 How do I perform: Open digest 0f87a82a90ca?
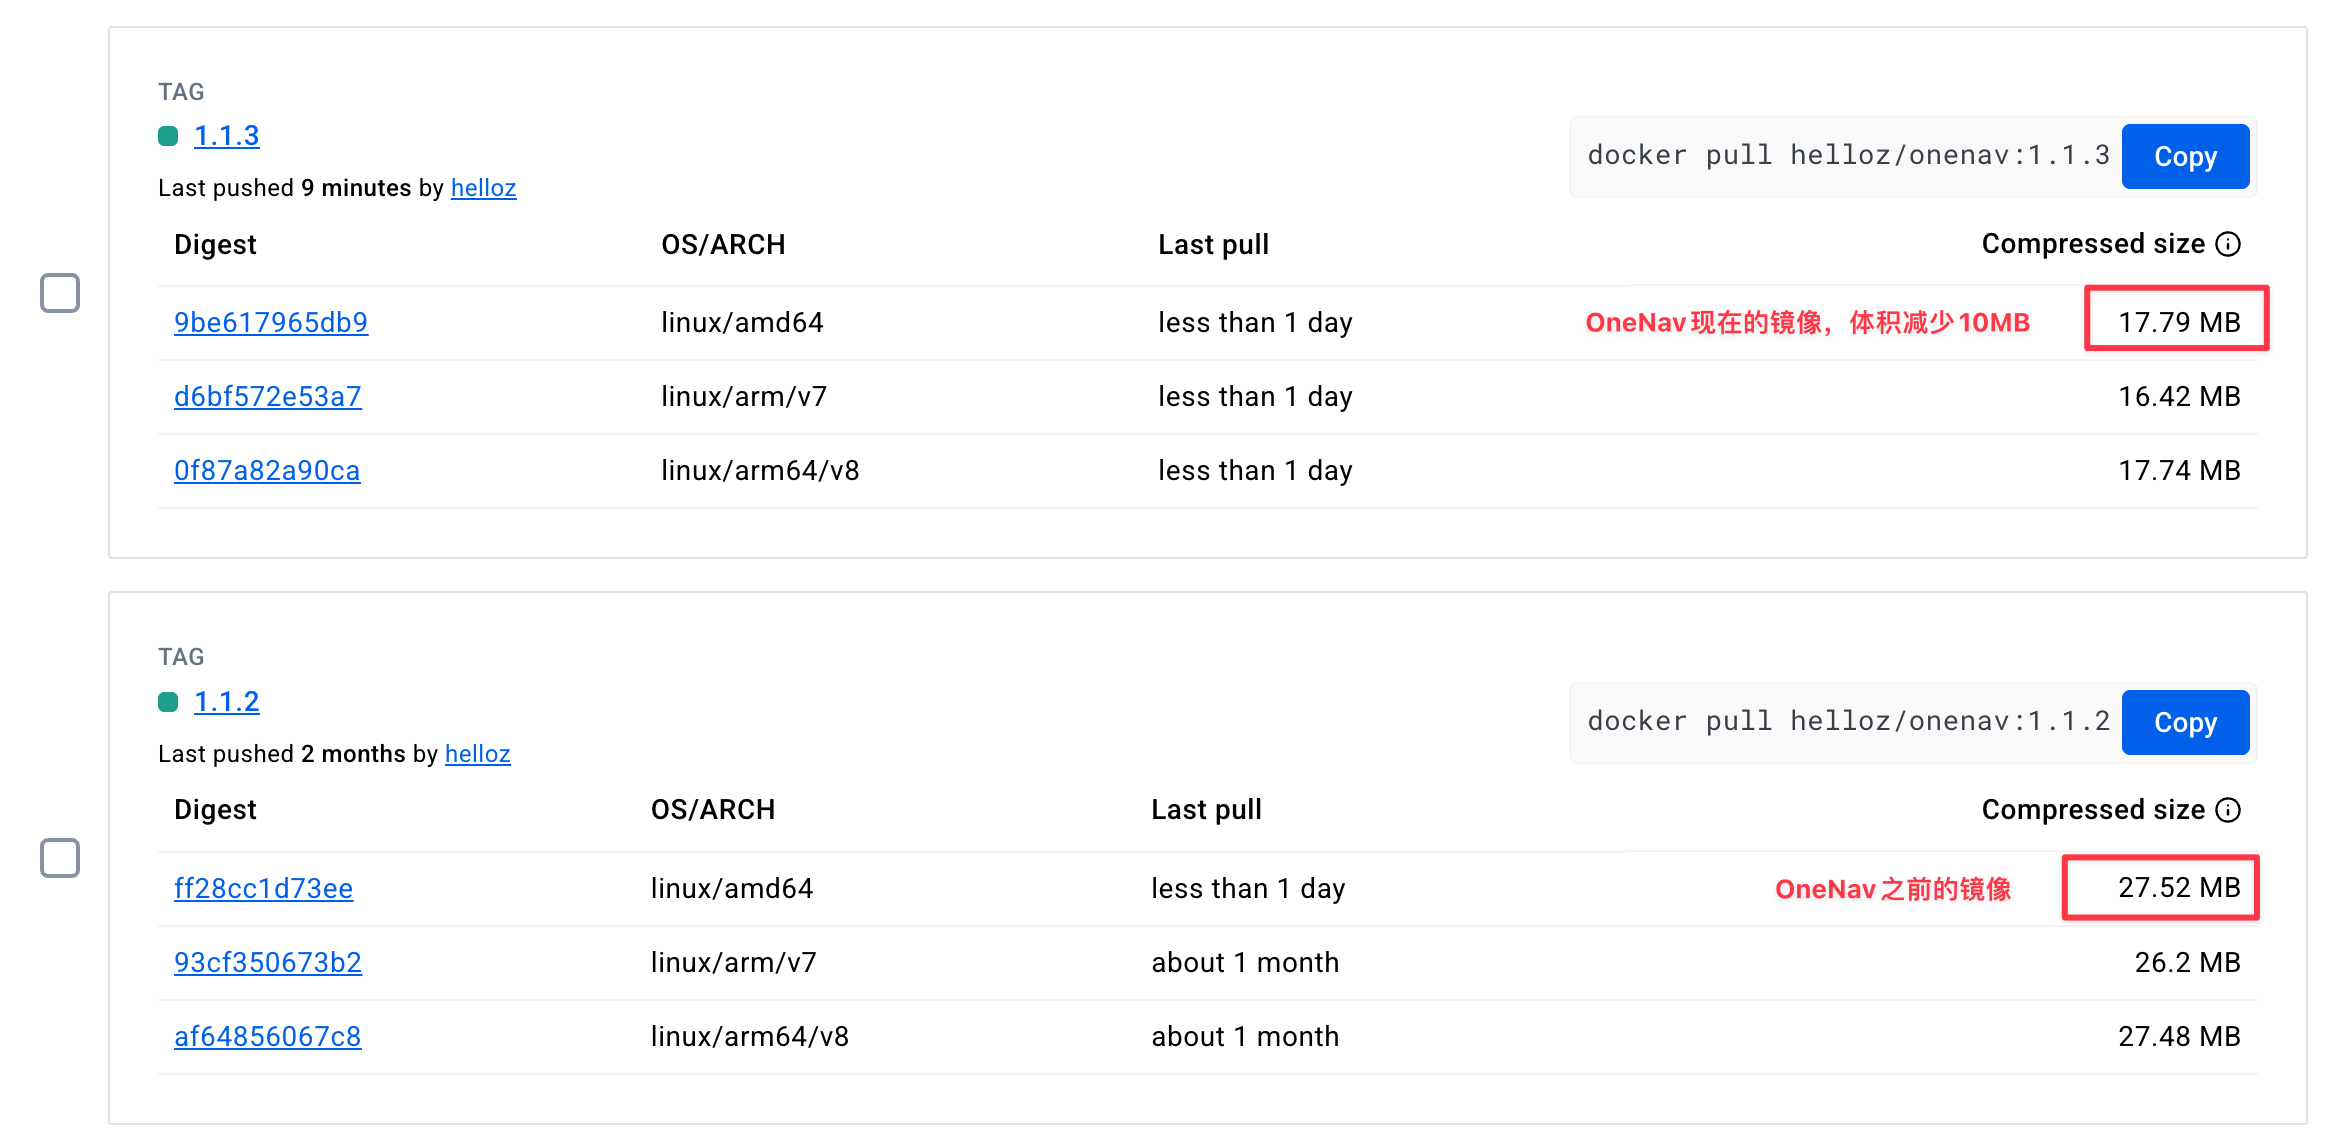click(x=267, y=470)
